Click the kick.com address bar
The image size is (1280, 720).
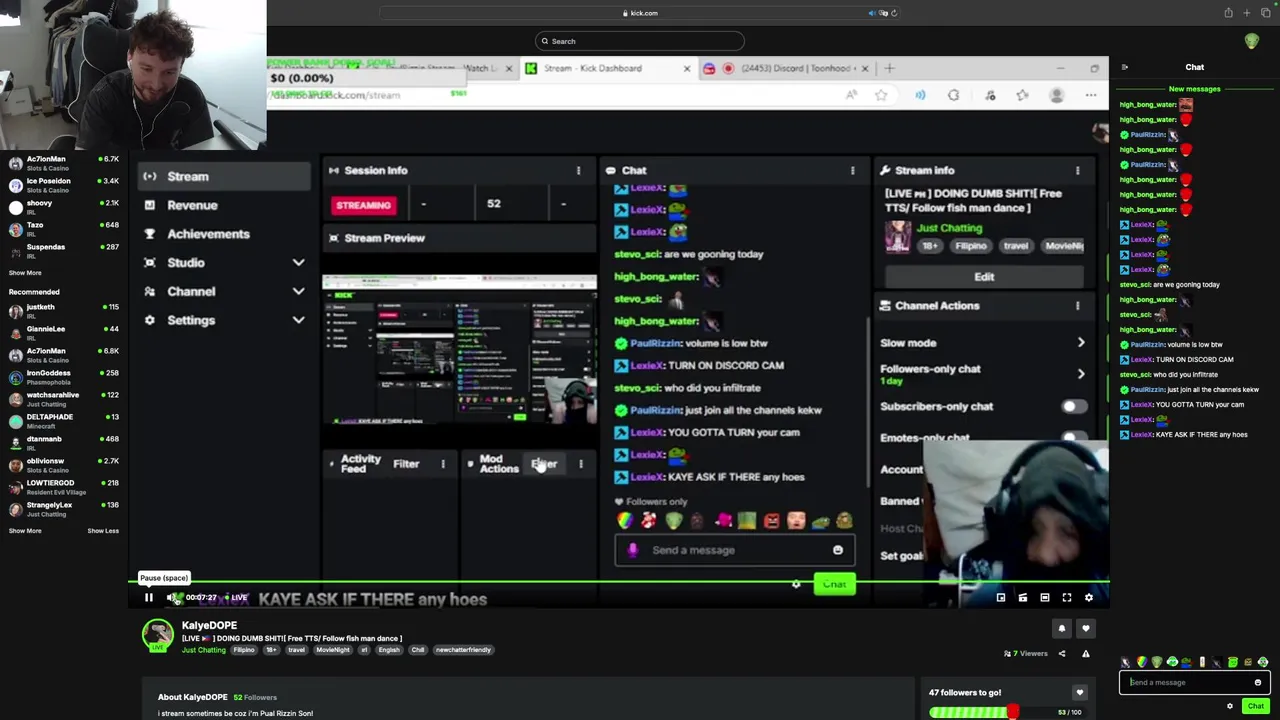pos(640,13)
